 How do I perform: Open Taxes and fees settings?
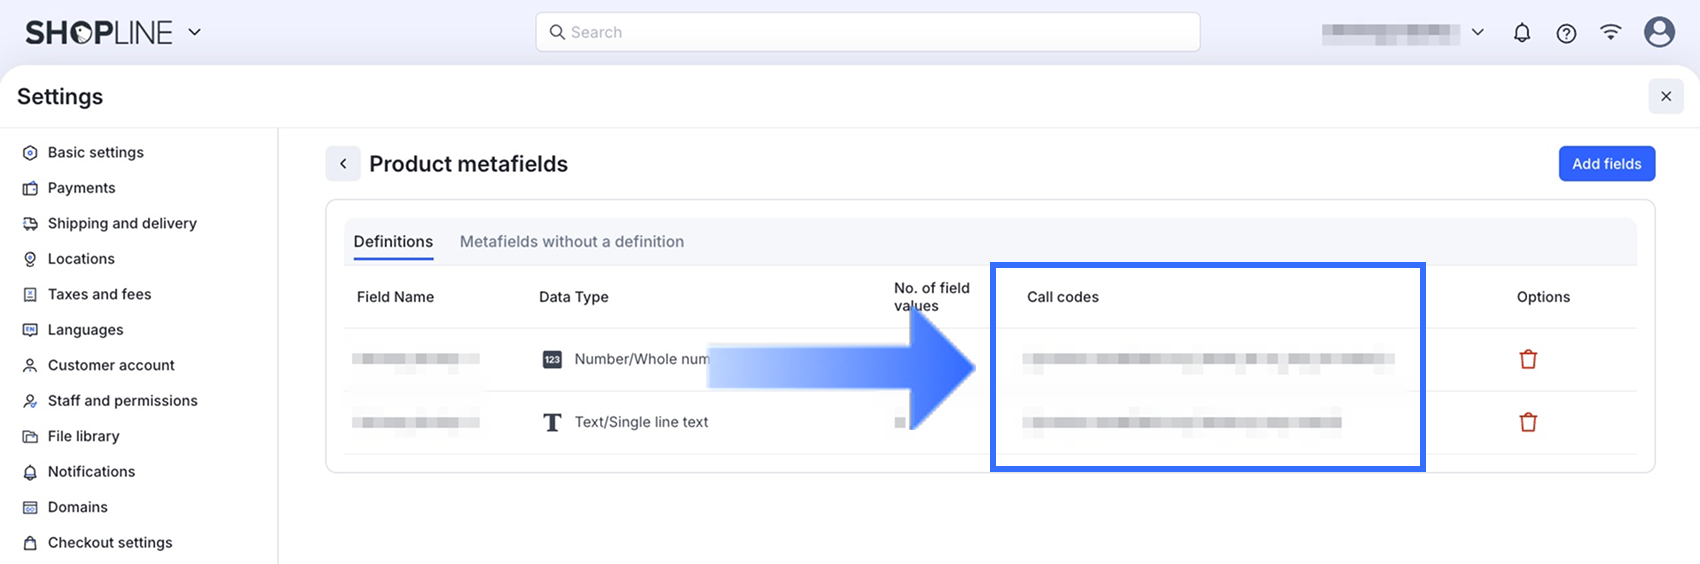pyautogui.click(x=99, y=294)
